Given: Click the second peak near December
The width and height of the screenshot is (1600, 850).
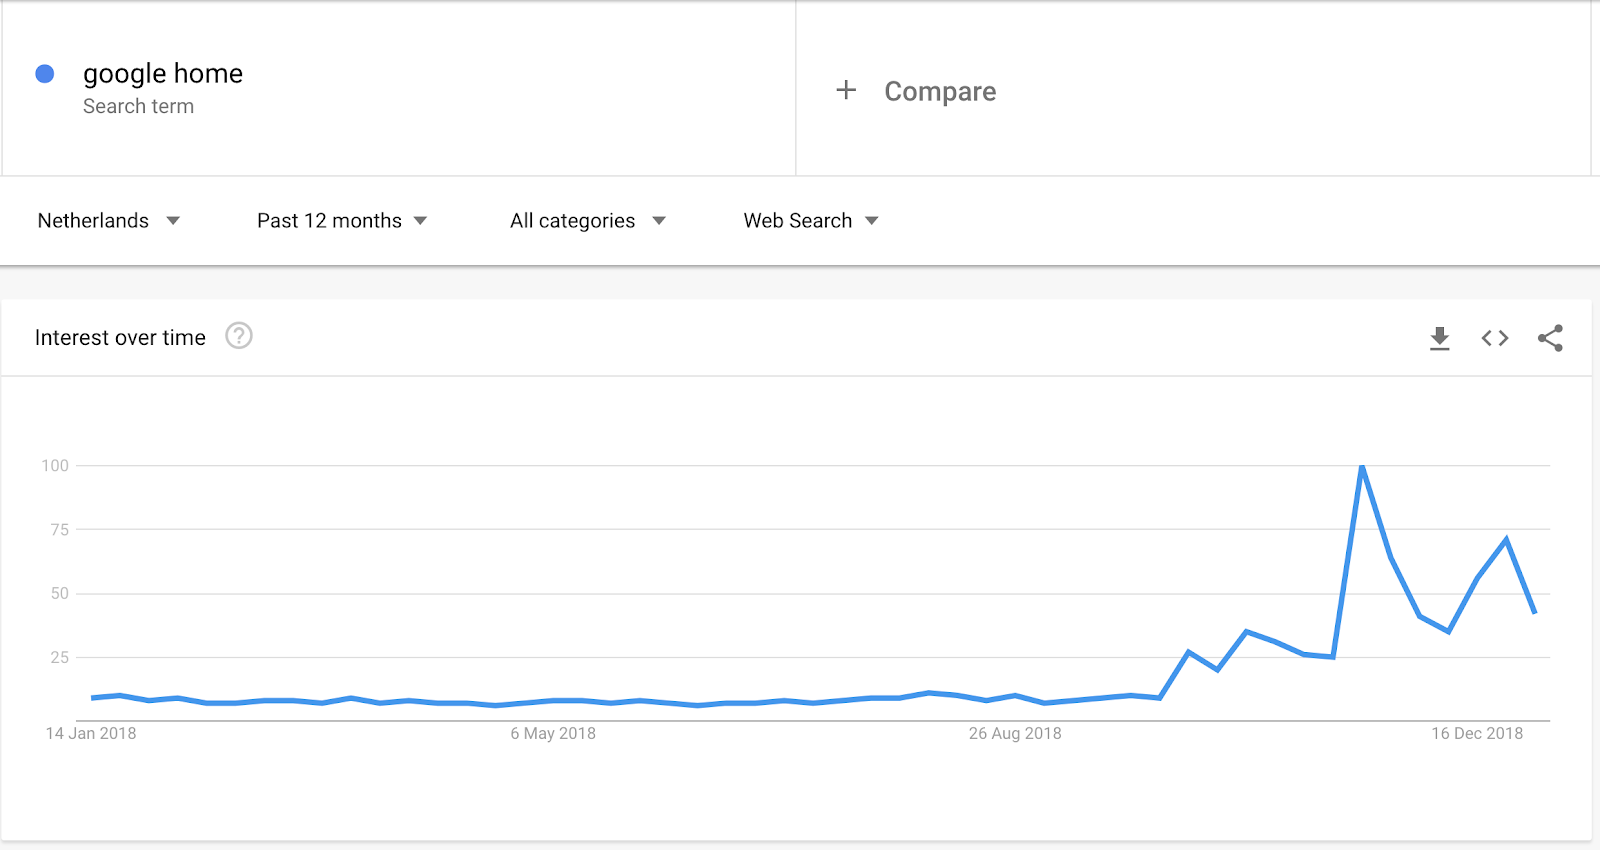Looking at the screenshot, I should (1506, 540).
